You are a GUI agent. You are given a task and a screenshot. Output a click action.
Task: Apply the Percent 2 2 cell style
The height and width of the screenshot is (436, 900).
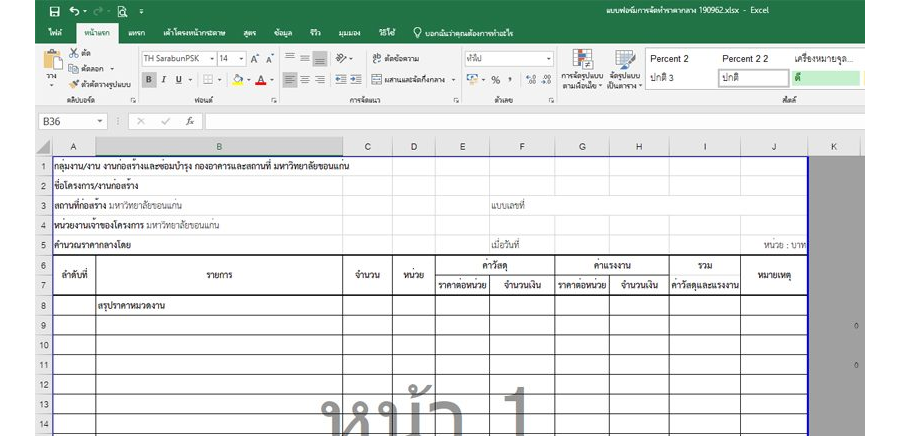(x=744, y=59)
